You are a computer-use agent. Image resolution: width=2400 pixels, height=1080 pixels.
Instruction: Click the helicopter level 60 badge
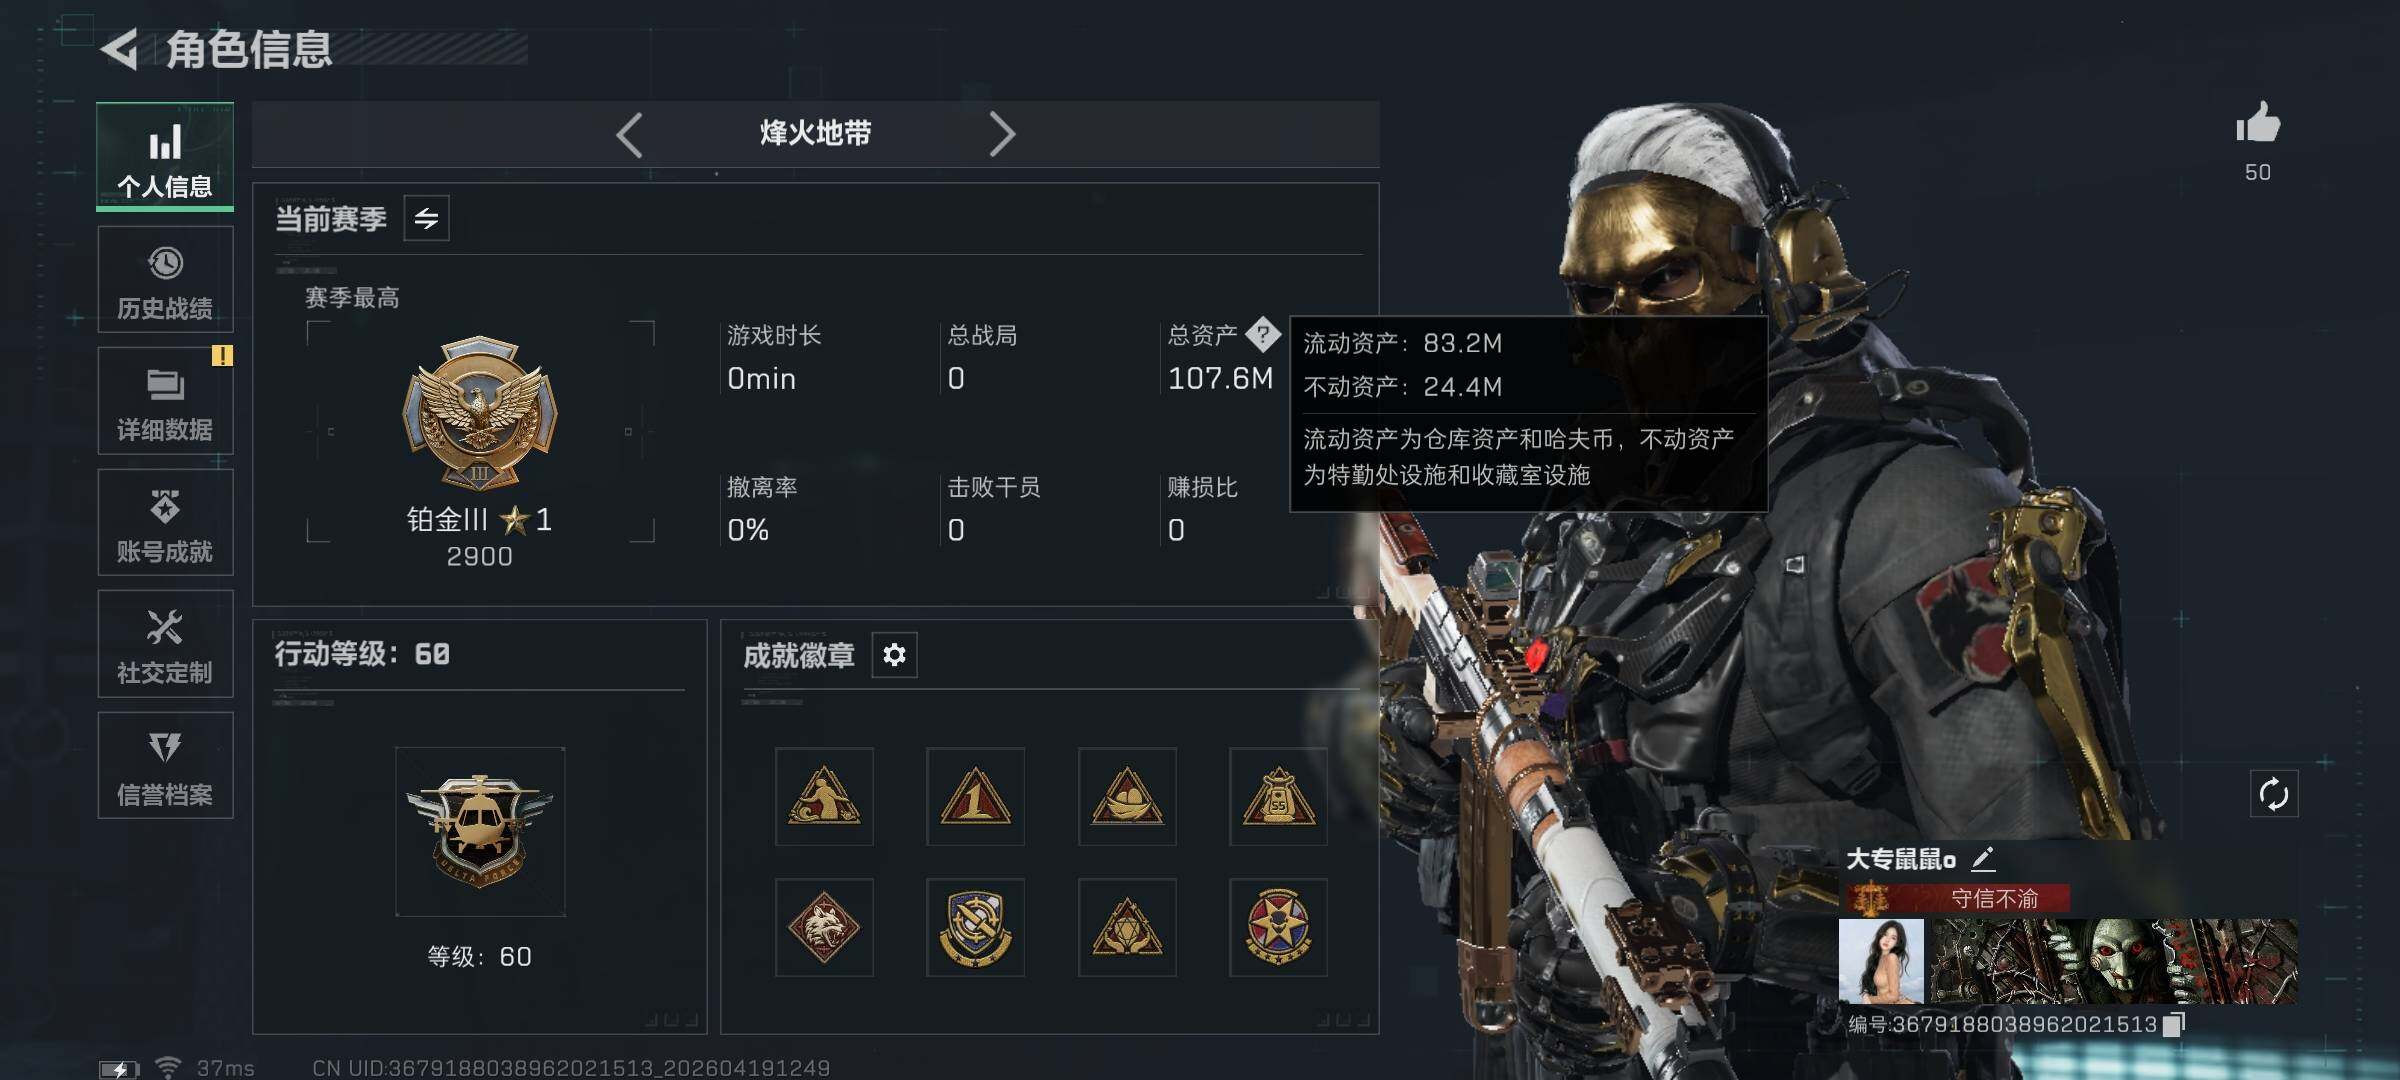[480, 831]
